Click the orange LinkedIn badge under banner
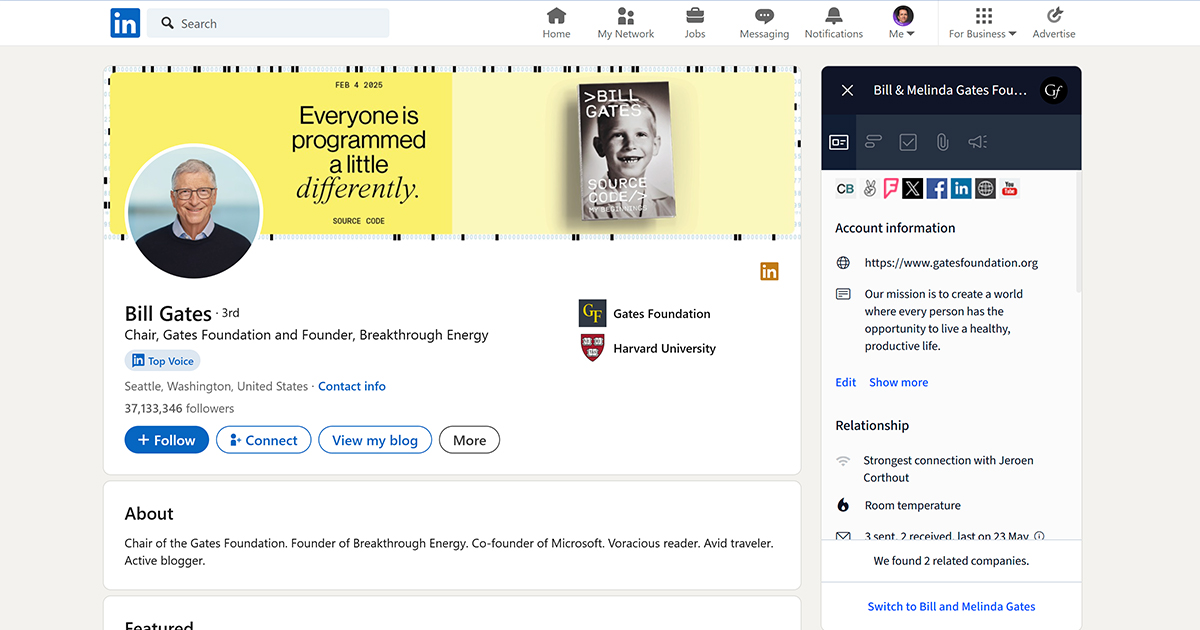 pos(769,271)
